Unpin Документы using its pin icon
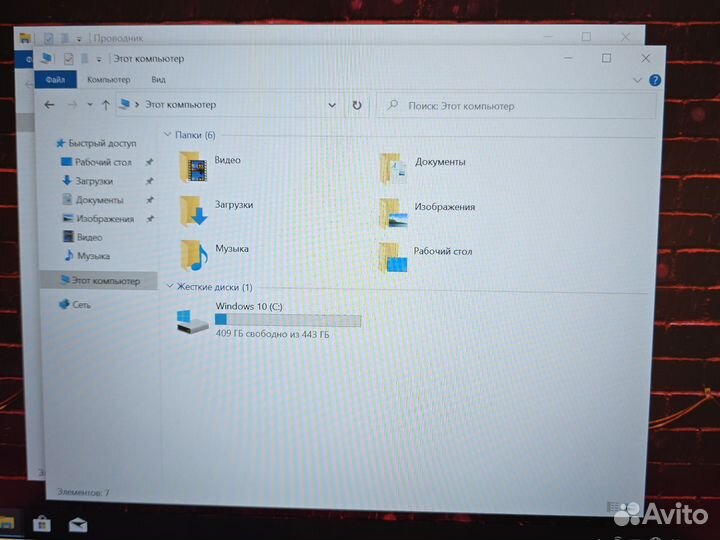Image resolution: width=720 pixels, height=540 pixels. tap(149, 200)
